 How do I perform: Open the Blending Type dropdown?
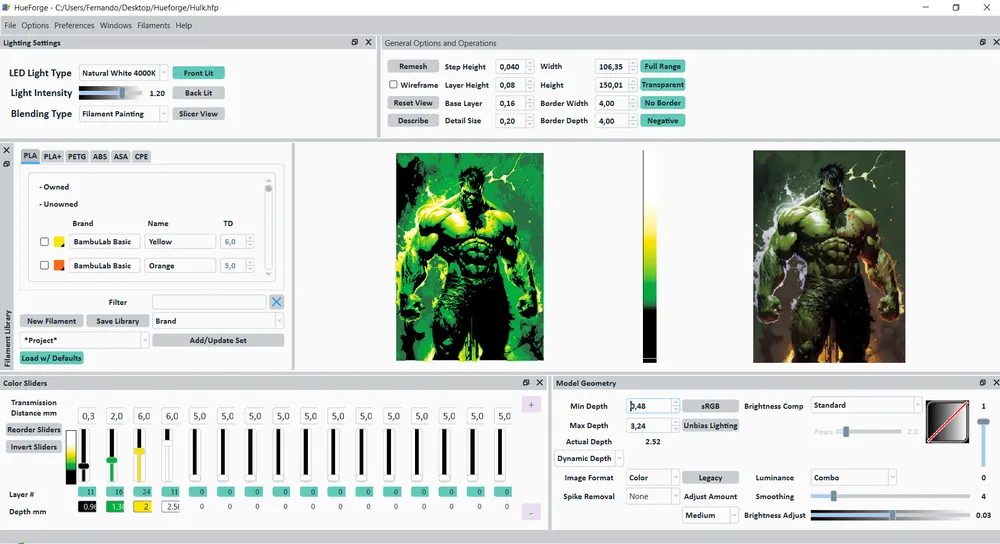[124, 114]
